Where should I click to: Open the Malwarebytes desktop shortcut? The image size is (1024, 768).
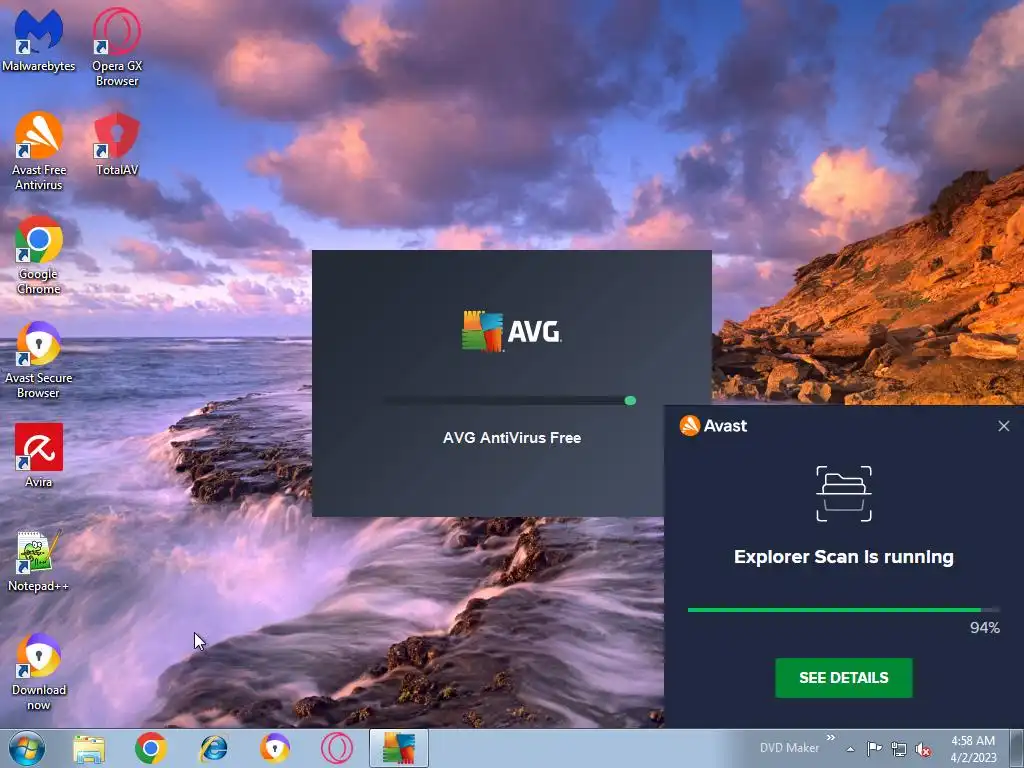(x=39, y=39)
